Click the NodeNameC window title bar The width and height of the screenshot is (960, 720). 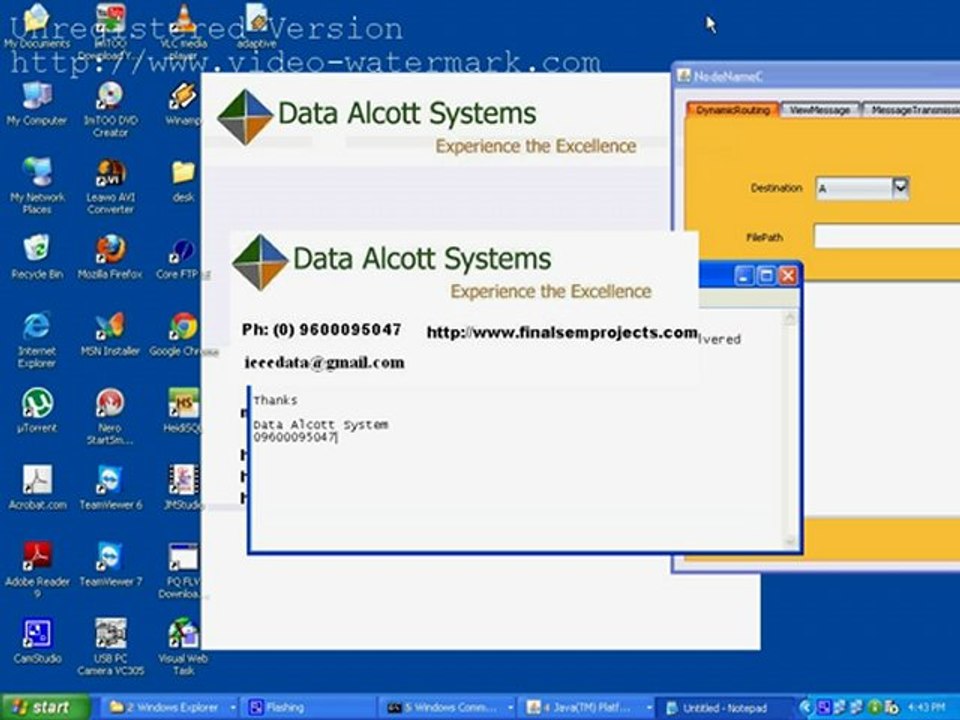[817, 77]
